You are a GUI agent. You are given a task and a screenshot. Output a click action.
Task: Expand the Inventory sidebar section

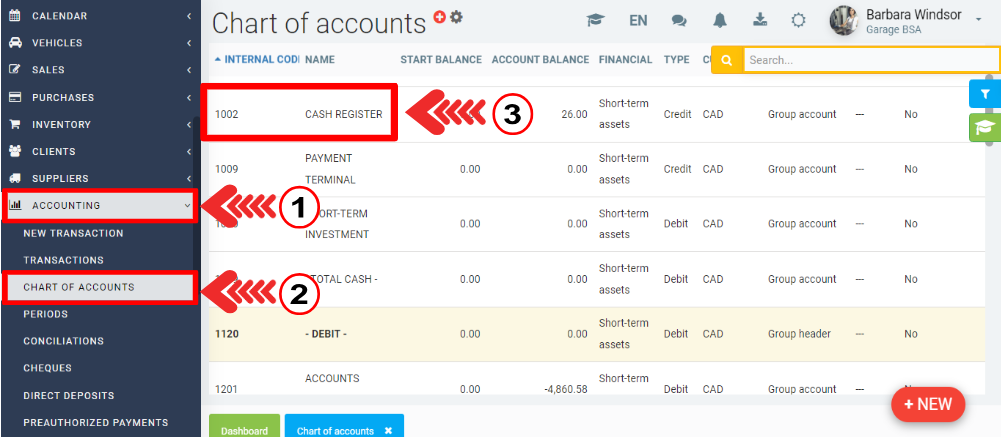click(98, 124)
